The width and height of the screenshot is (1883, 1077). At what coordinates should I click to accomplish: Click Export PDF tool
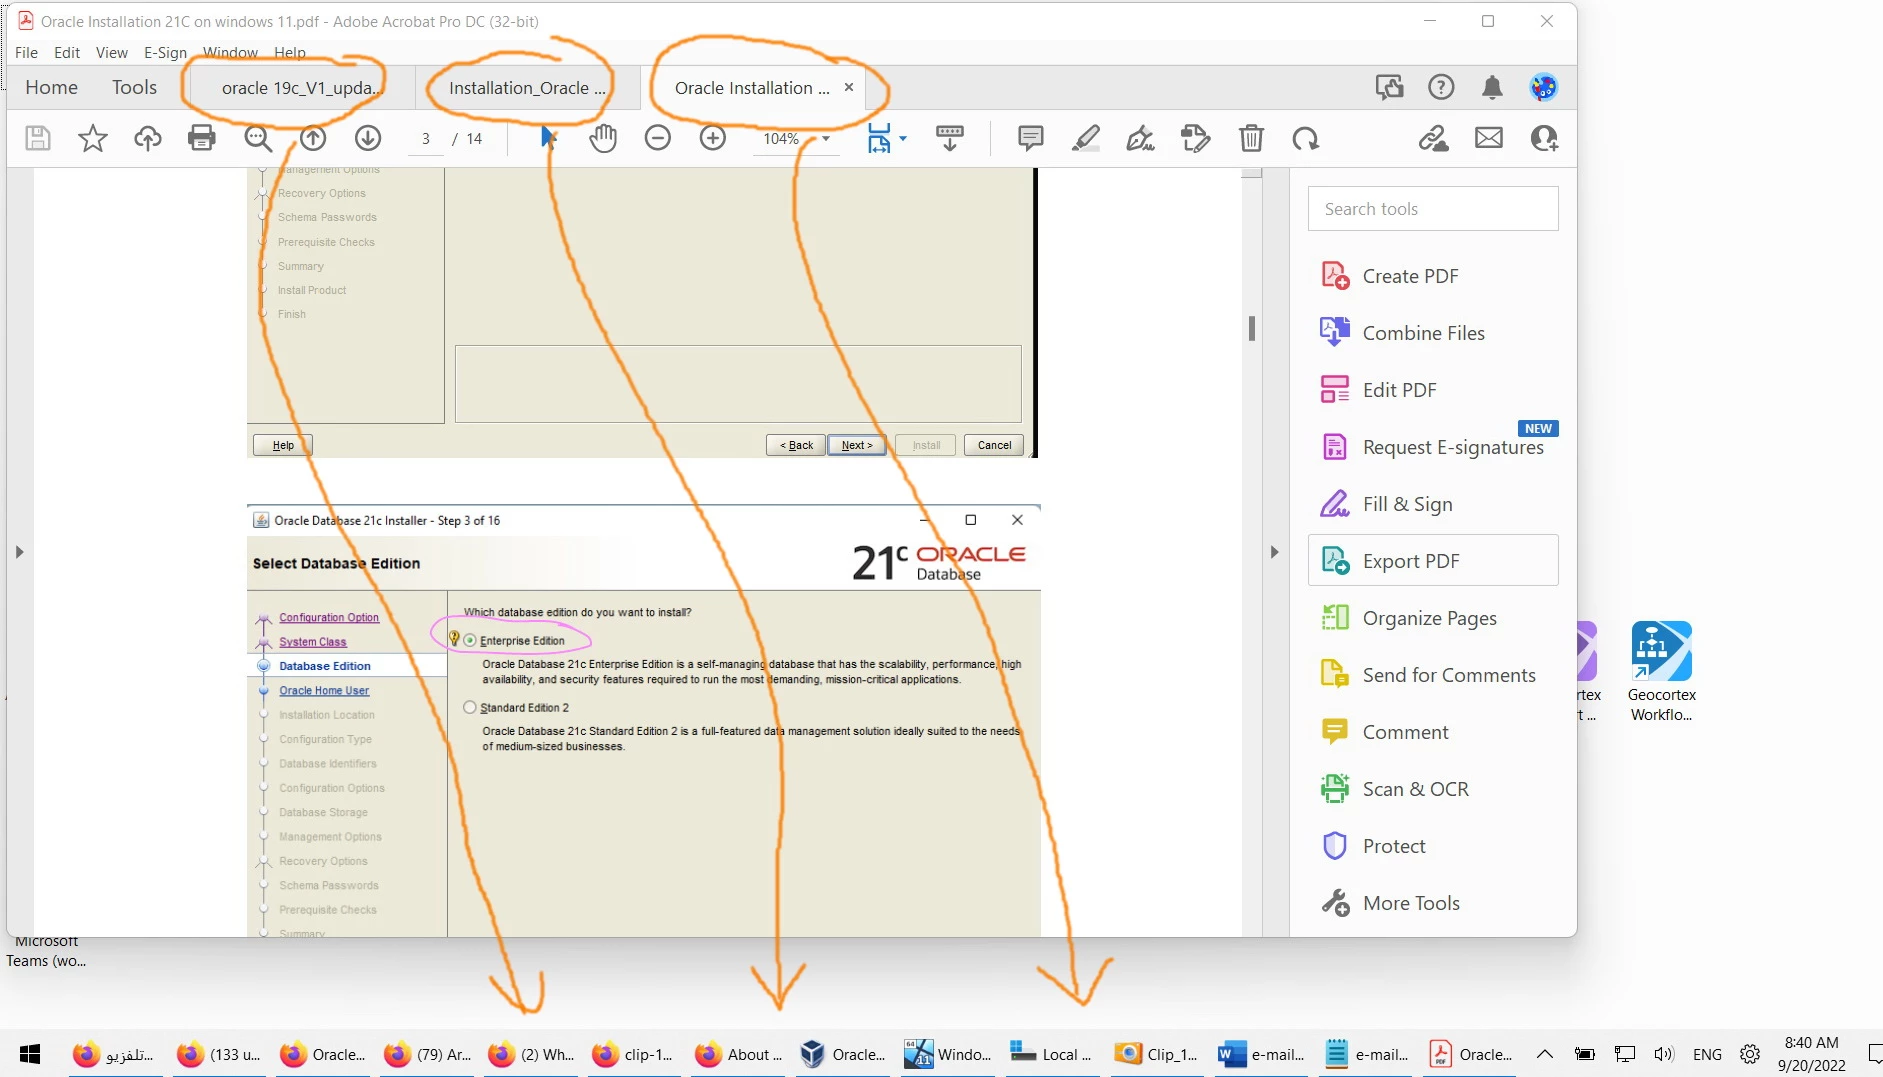tap(1432, 561)
